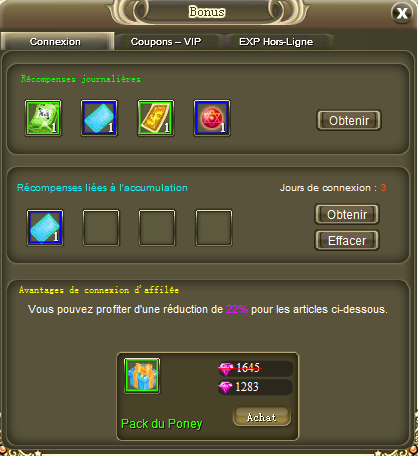Select the golden card daily reward icon
Screen dimensions: 418x456
coord(156,118)
